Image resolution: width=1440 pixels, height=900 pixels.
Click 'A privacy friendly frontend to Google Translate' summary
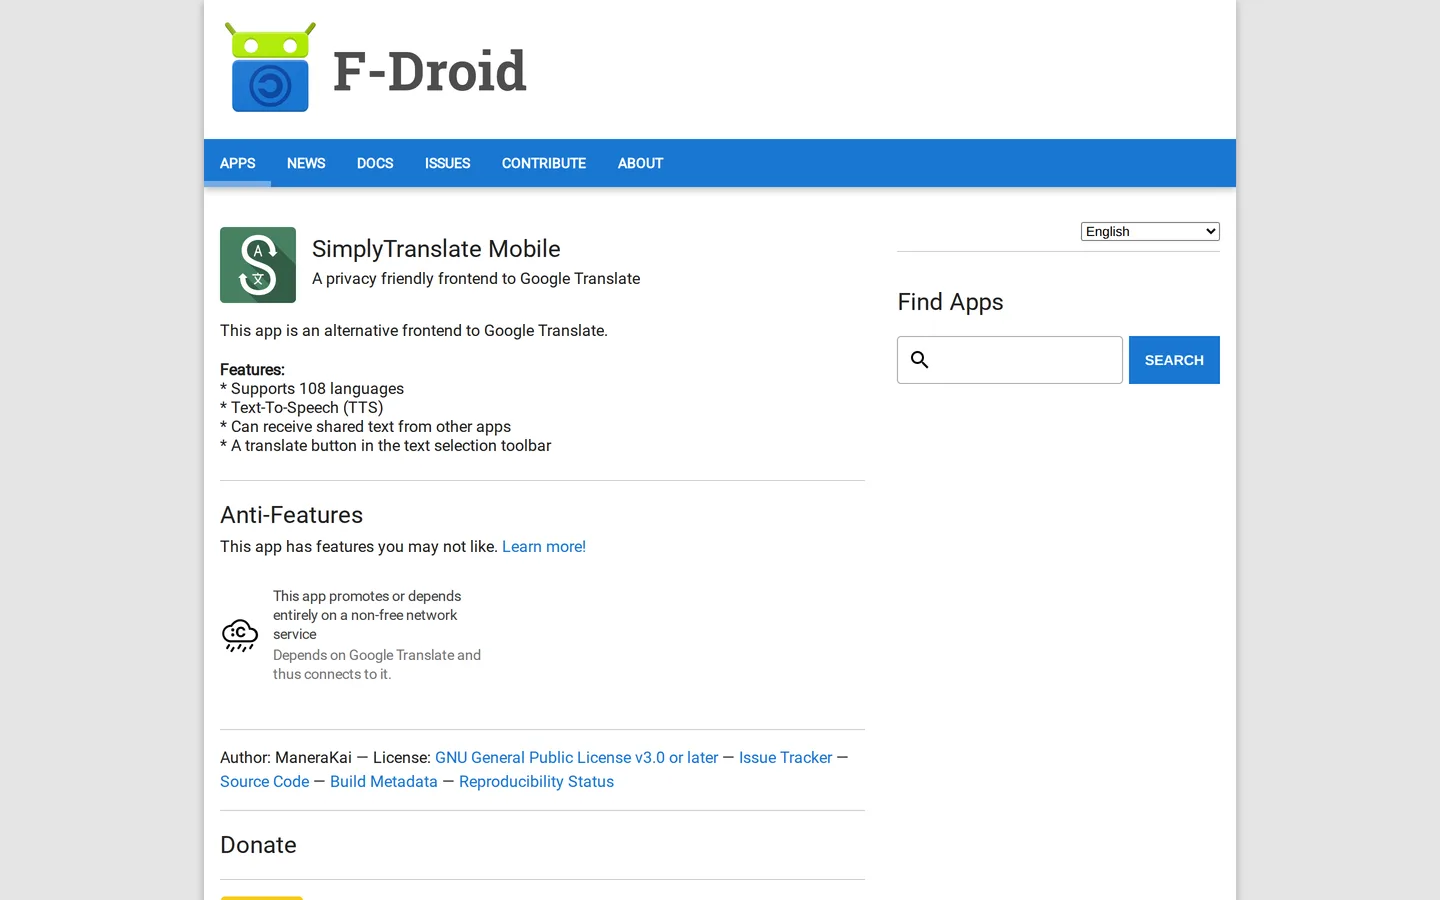(x=476, y=278)
